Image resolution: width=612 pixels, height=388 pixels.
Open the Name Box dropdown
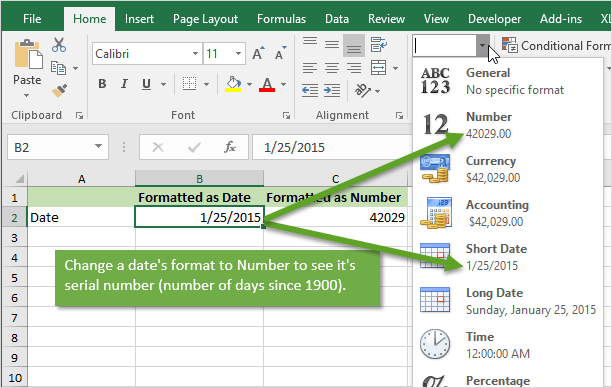pyautogui.click(x=98, y=147)
